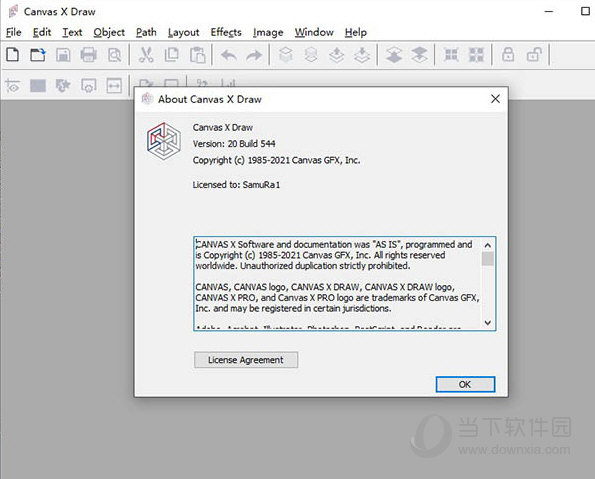
Task: Click the Group objects icon
Action: tap(451, 55)
